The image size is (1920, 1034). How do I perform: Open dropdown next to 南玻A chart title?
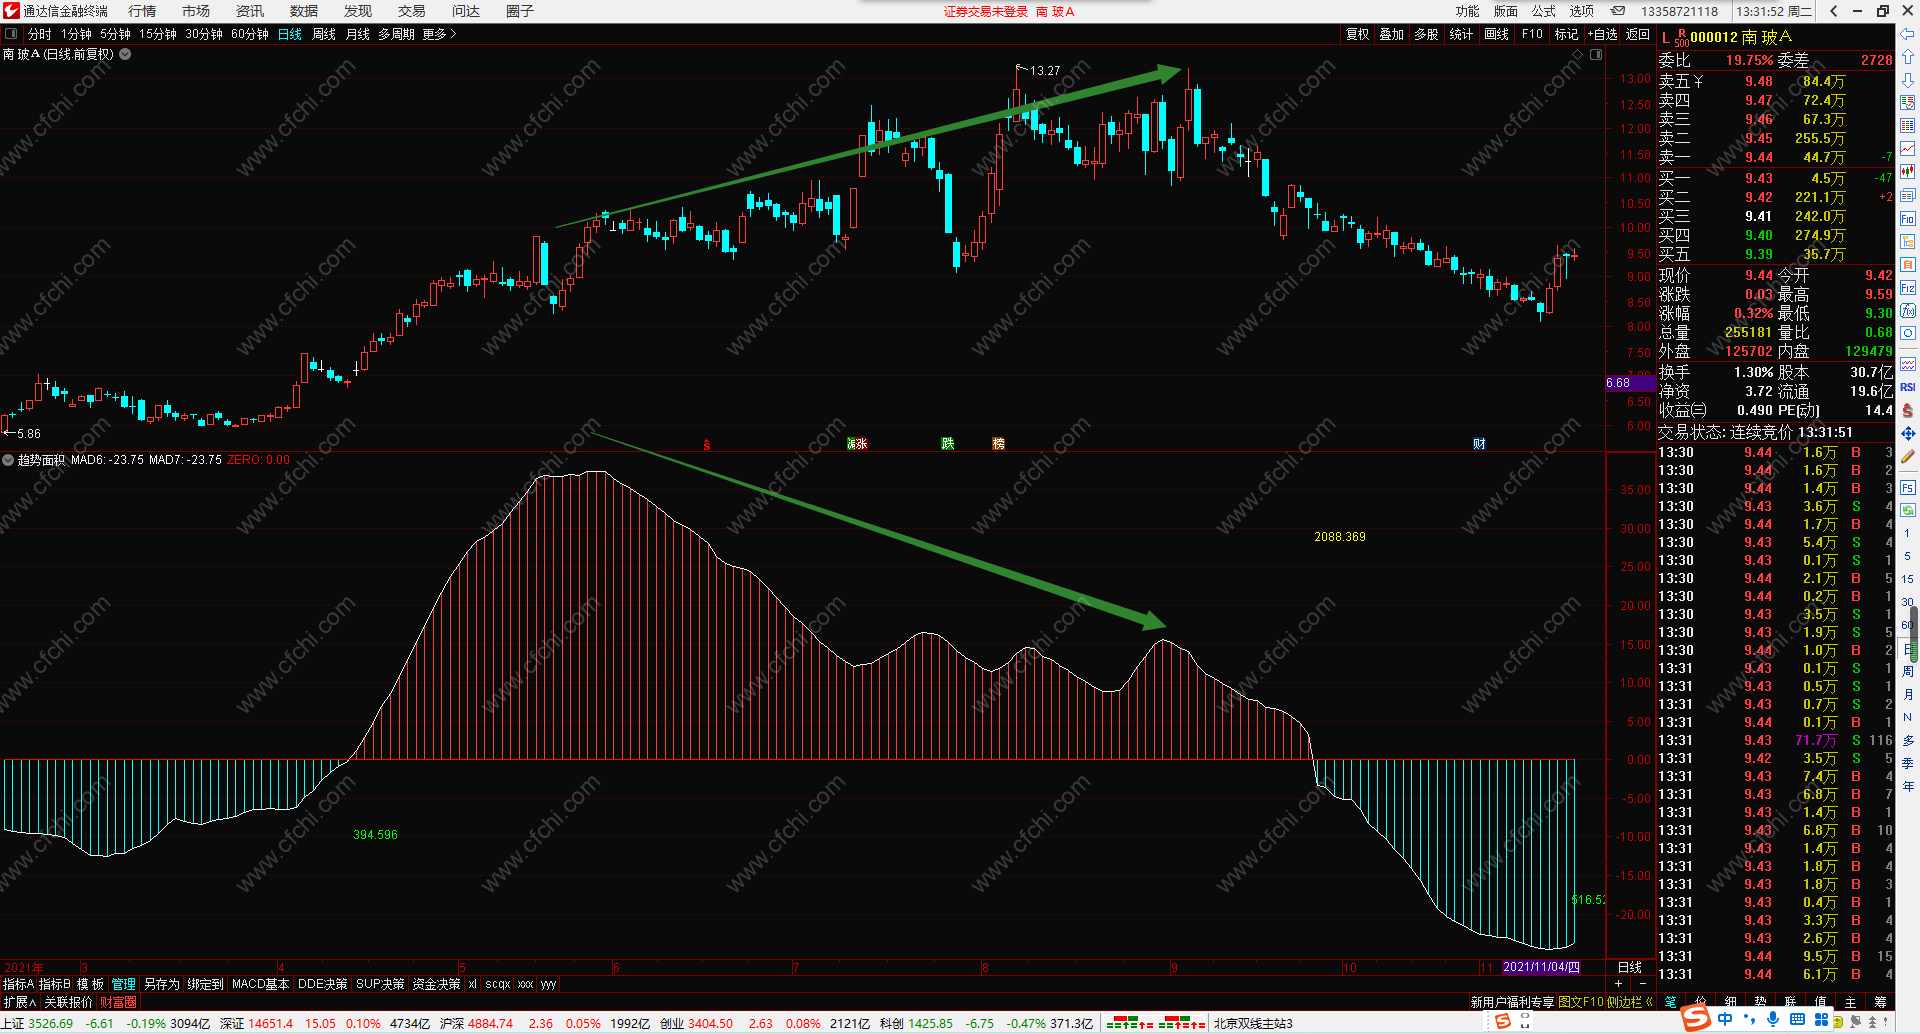point(125,54)
